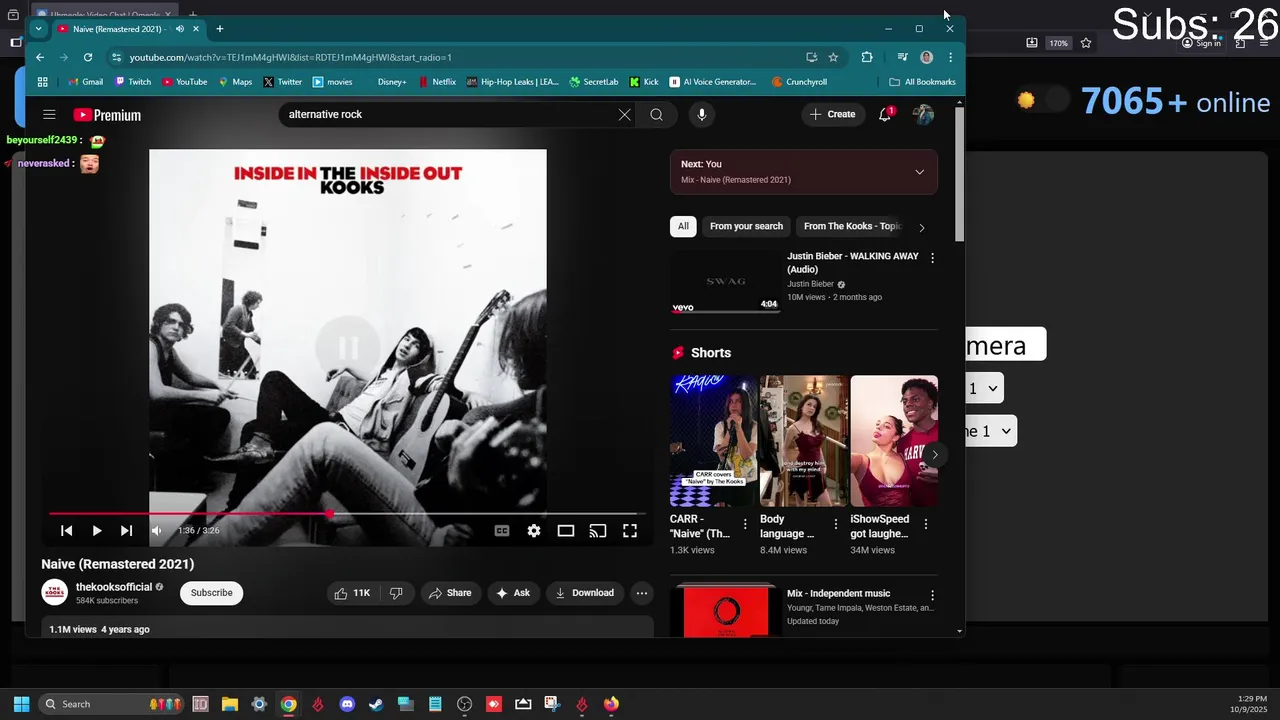Open Twitch bookmark
1280x720 pixels.
(x=133, y=82)
